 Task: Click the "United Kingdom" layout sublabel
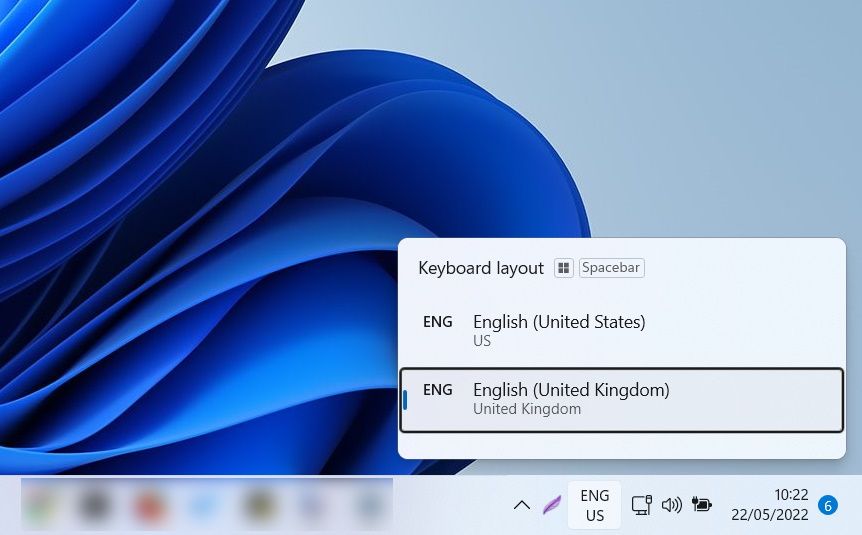click(527, 409)
